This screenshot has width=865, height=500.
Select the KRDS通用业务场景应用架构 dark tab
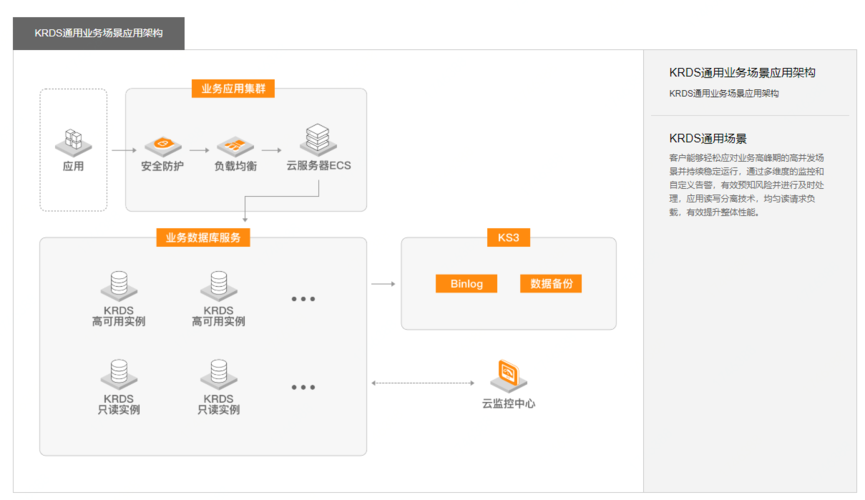pyautogui.click(x=99, y=33)
